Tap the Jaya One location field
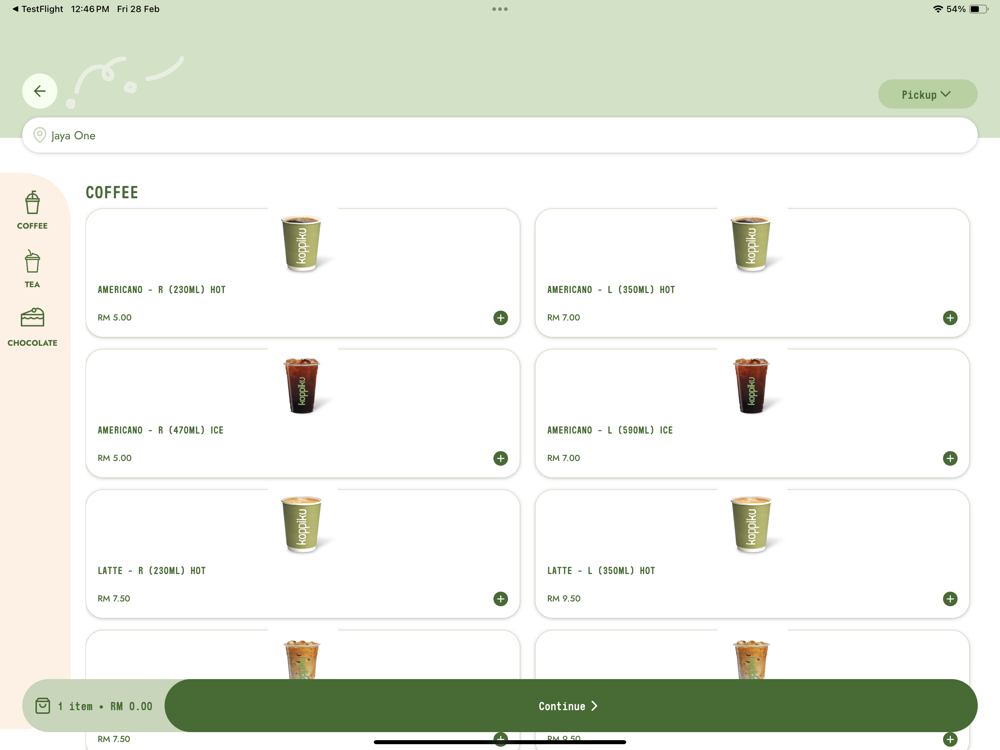The width and height of the screenshot is (1000, 750). click(500, 135)
